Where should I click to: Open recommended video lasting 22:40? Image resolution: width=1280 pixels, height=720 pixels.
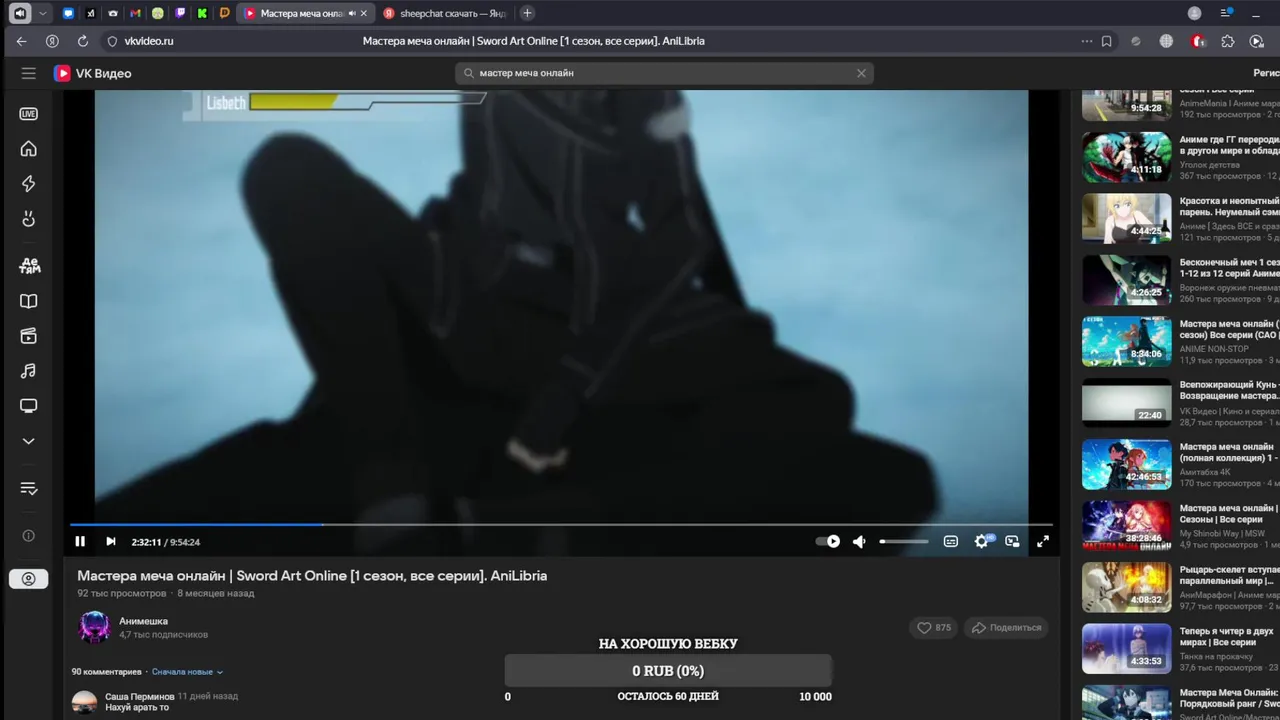pyautogui.click(x=1126, y=402)
